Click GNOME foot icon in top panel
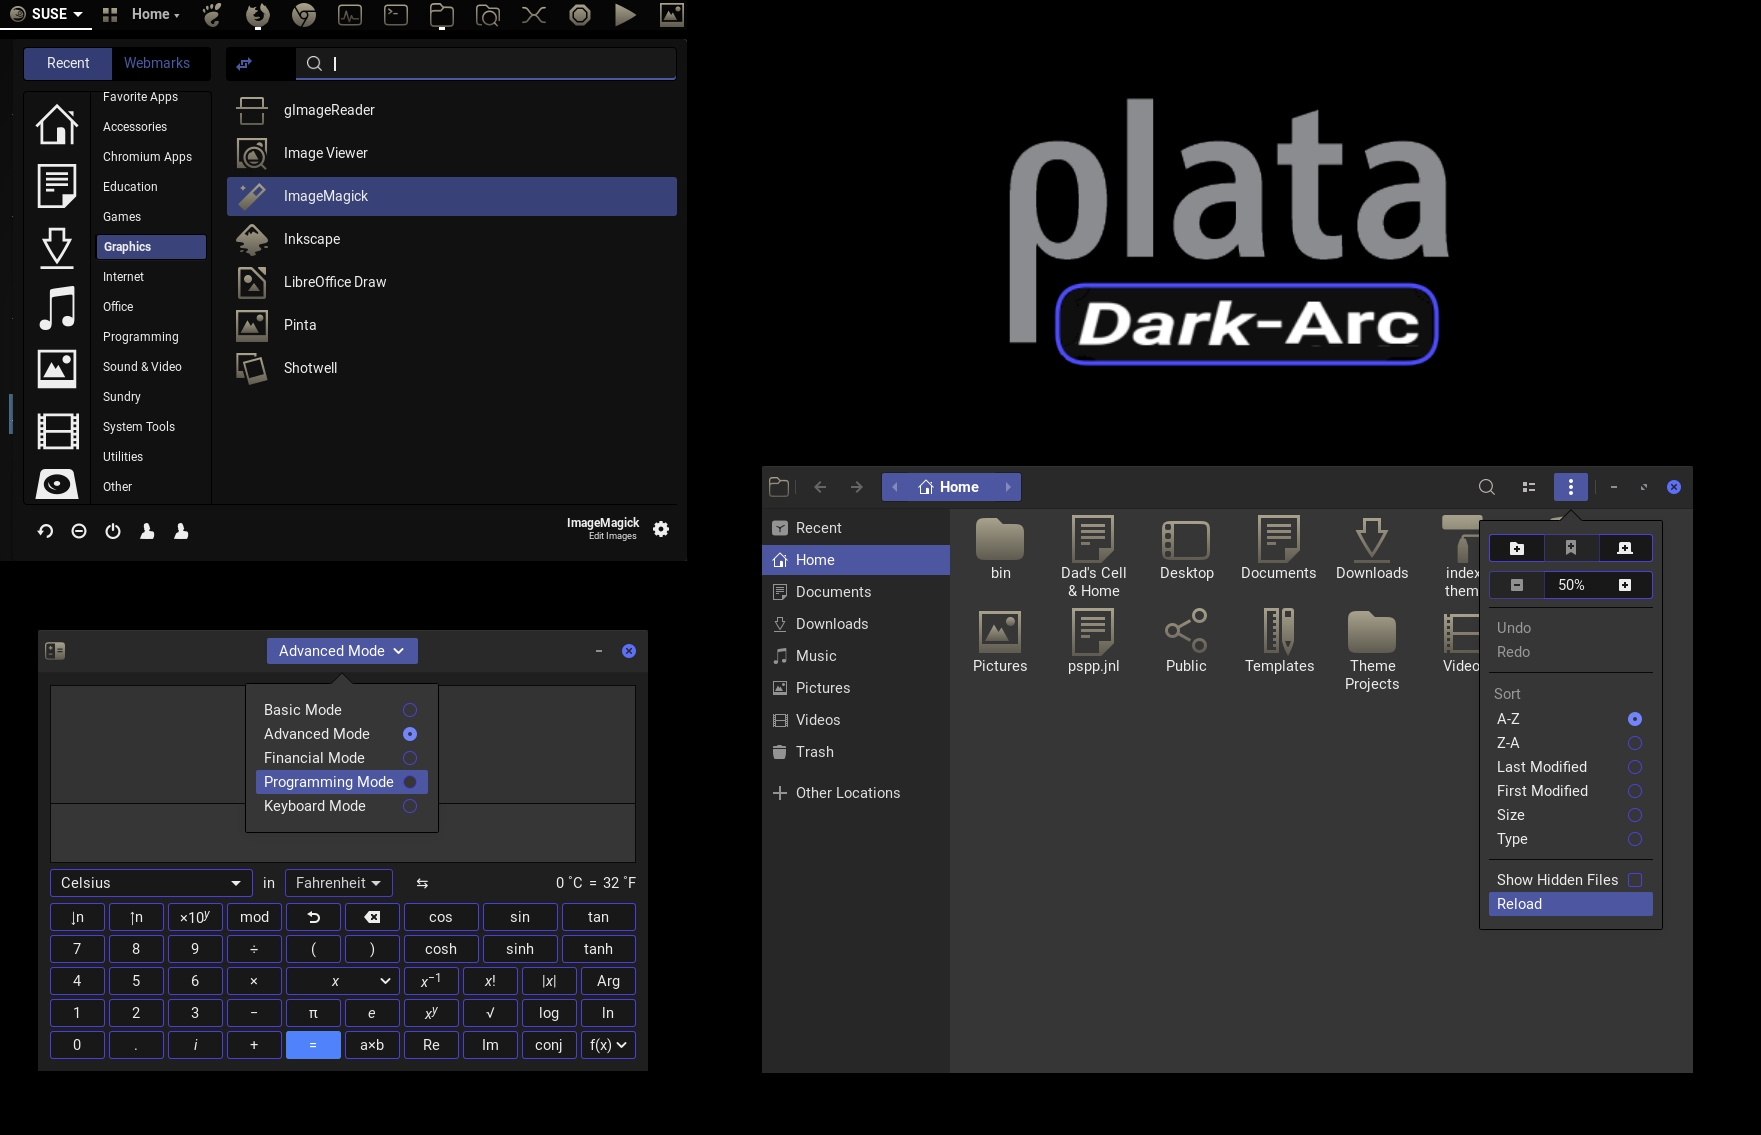1761x1135 pixels. tap(212, 14)
